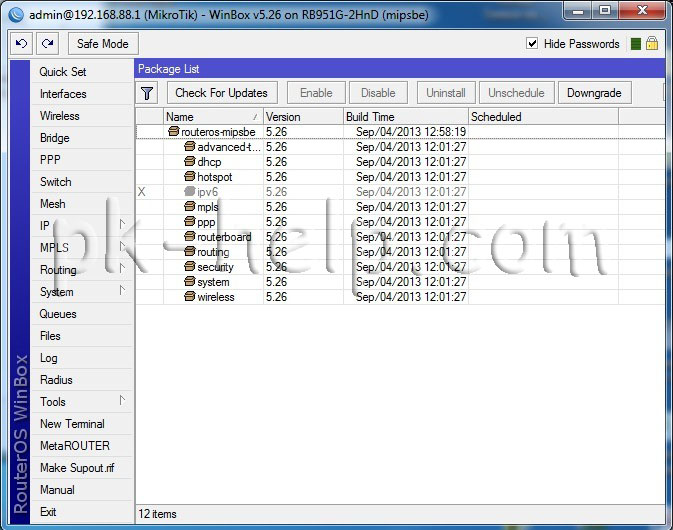Toggle Safe Mode

(103, 43)
